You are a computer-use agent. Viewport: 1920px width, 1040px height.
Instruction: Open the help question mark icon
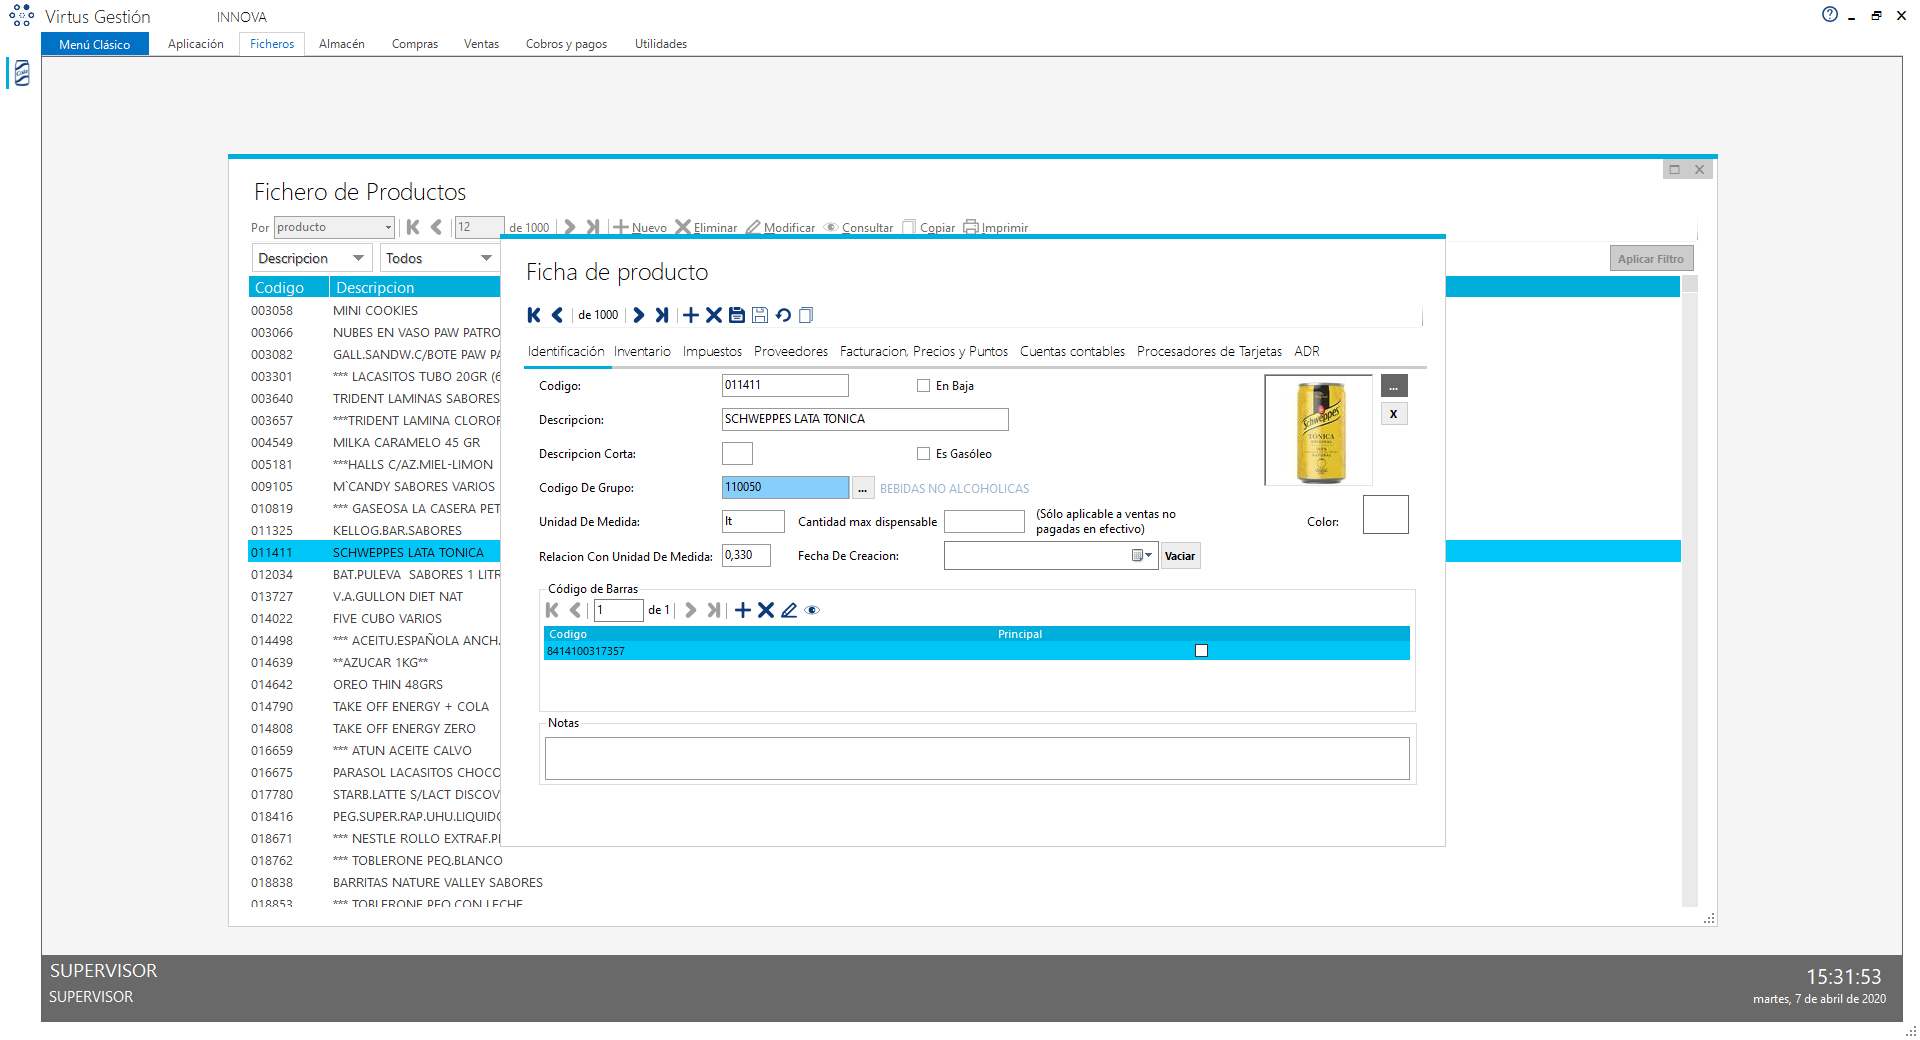(x=1829, y=15)
